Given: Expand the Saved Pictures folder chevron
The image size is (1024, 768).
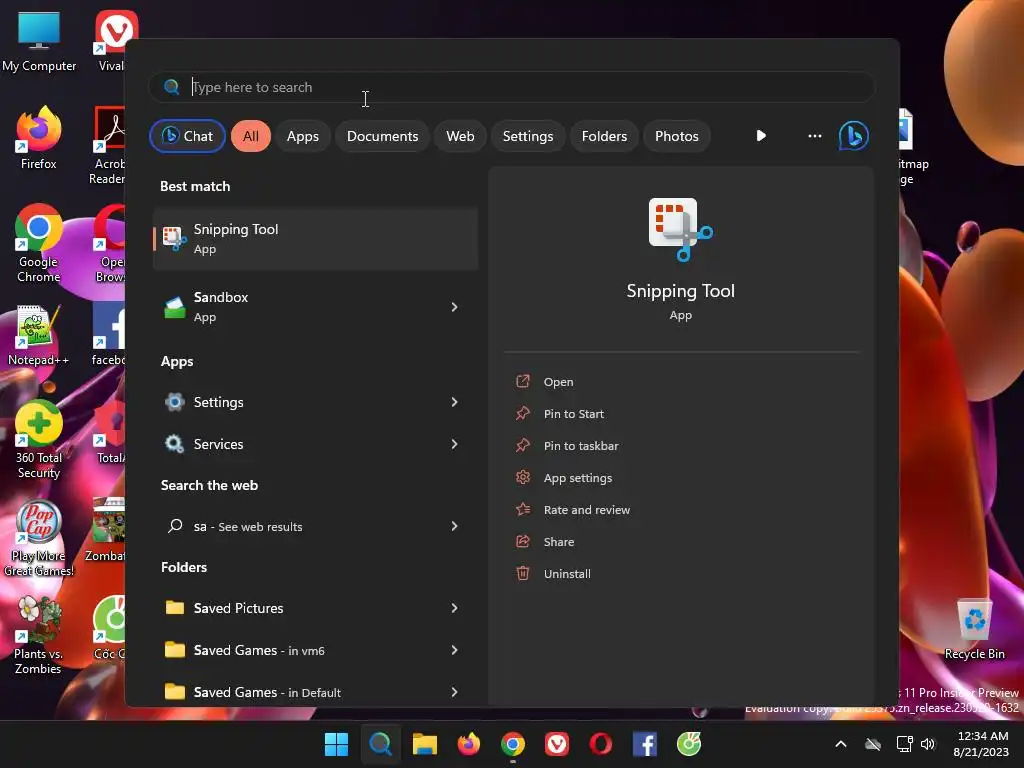Looking at the screenshot, I should [x=454, y=608].
